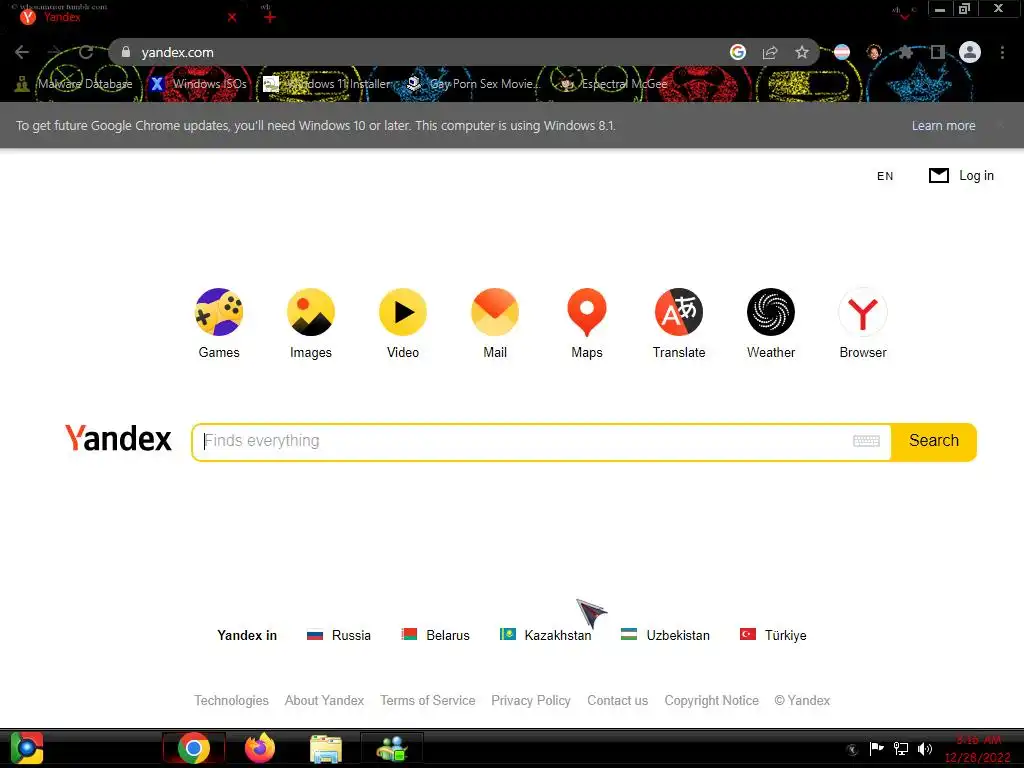Click the Action Center flag icon
The width and height of the screenshot is (1024, 768).
pyautogui.click(x=876, y=748)
